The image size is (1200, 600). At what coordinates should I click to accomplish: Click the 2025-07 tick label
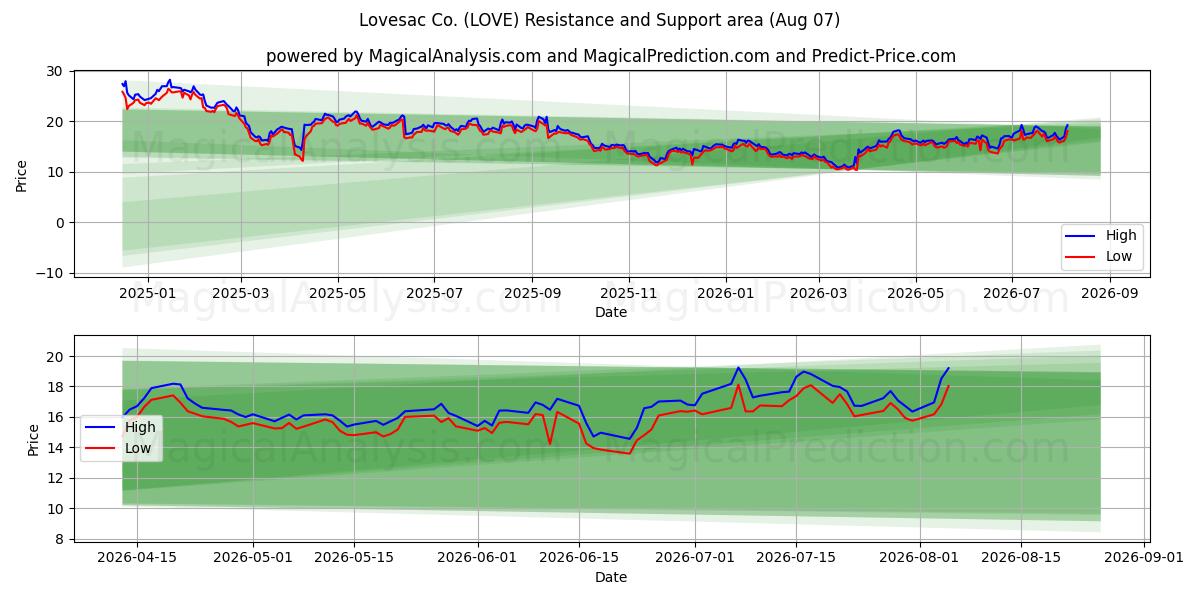[x=434, y=293]
